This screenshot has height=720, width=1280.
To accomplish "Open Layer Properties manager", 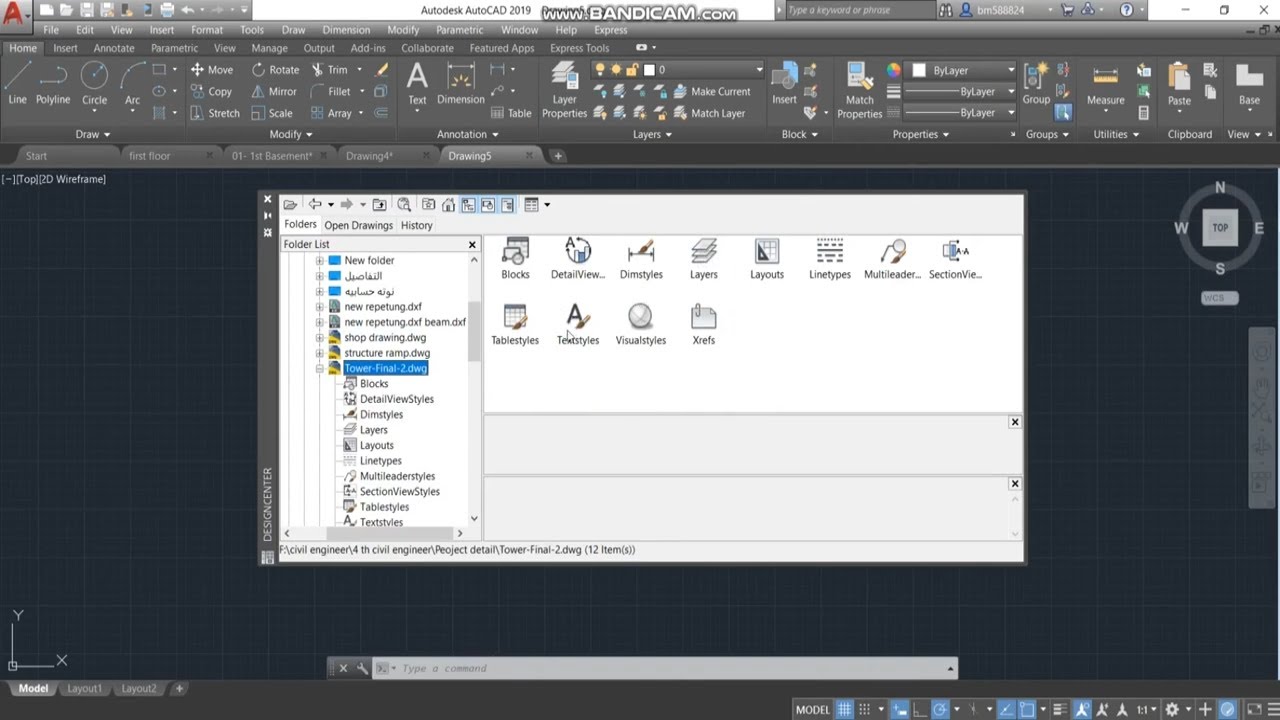I will (564, 90).
